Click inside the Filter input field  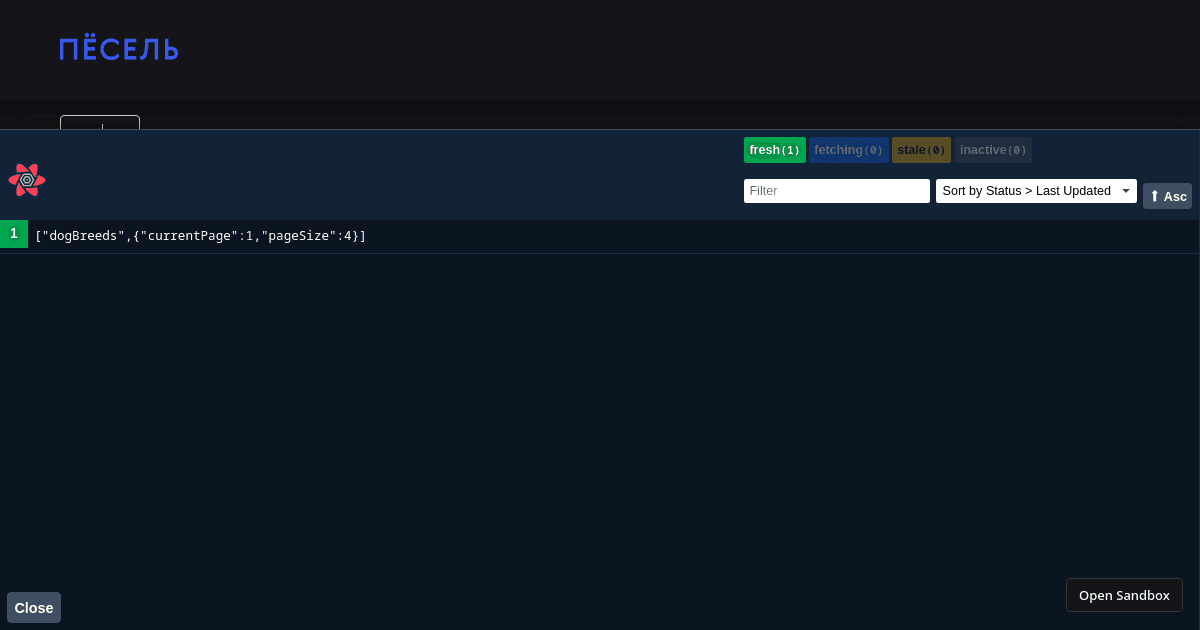tap(836, 190)
